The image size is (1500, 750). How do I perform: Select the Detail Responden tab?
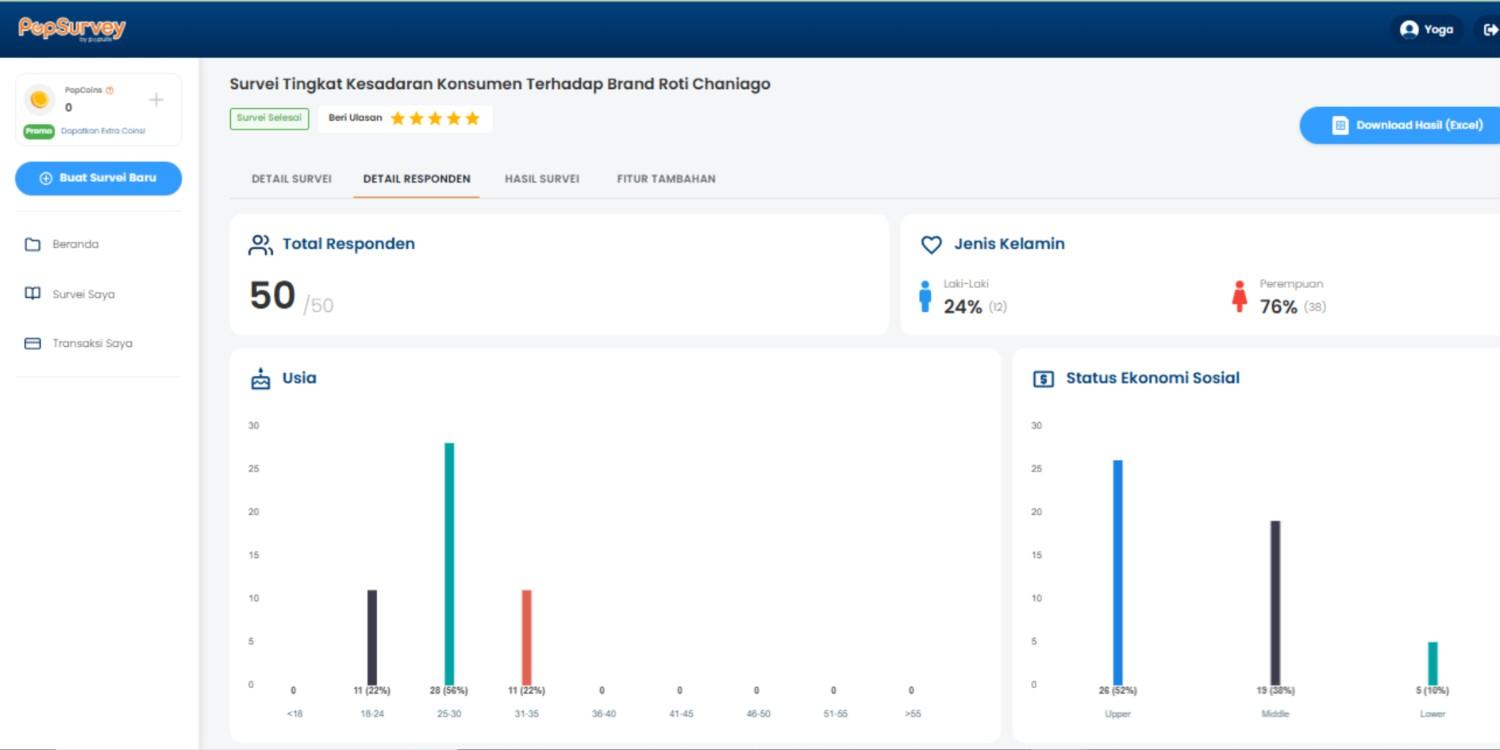click(x=416, y=179)
